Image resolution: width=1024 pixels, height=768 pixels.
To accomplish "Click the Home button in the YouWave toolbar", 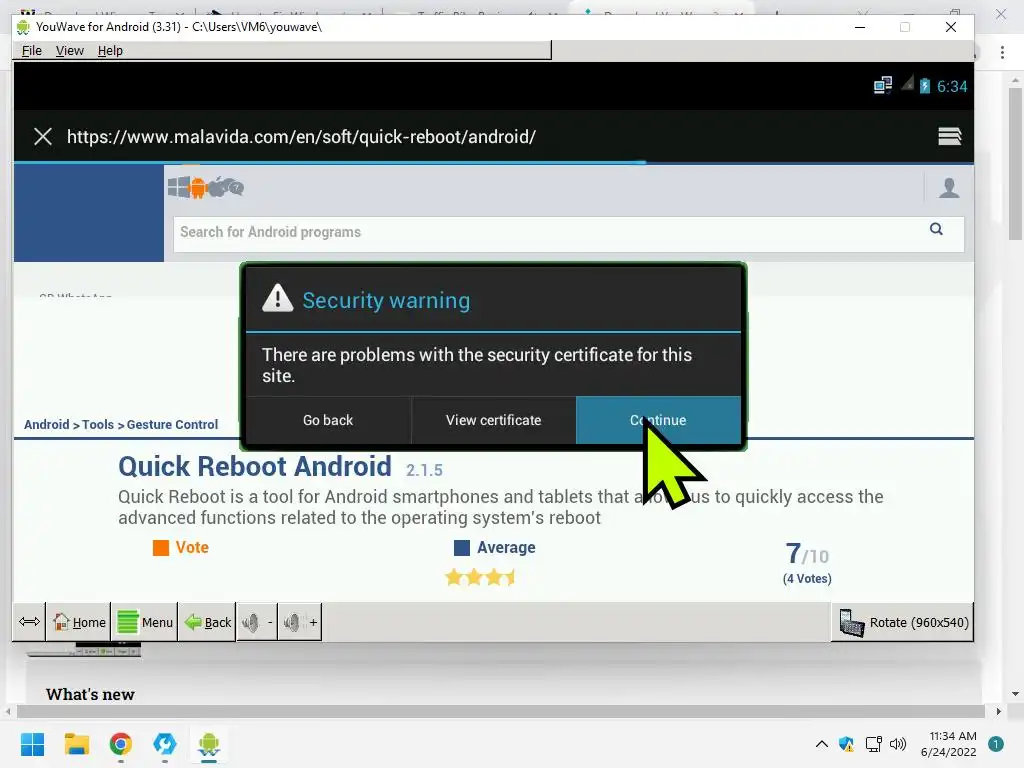I will [79, 622].
